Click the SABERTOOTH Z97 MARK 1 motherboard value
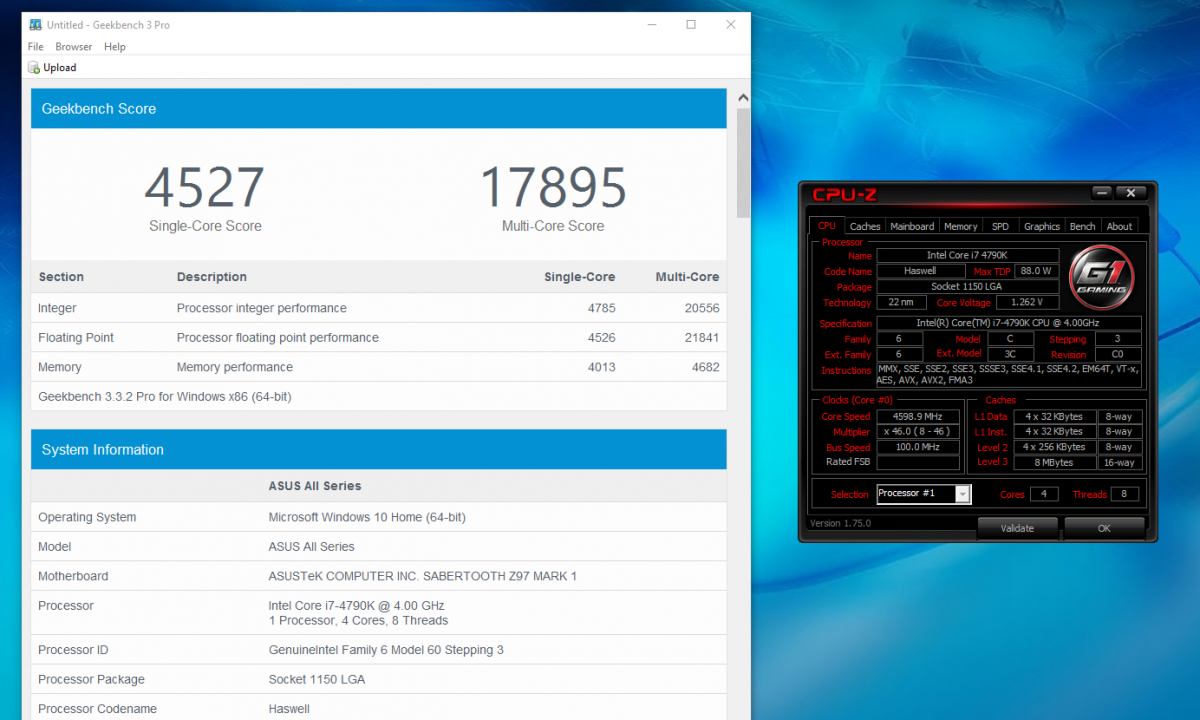The height and width of the screenshot is (720, 1200). click(x=423, y=576)
